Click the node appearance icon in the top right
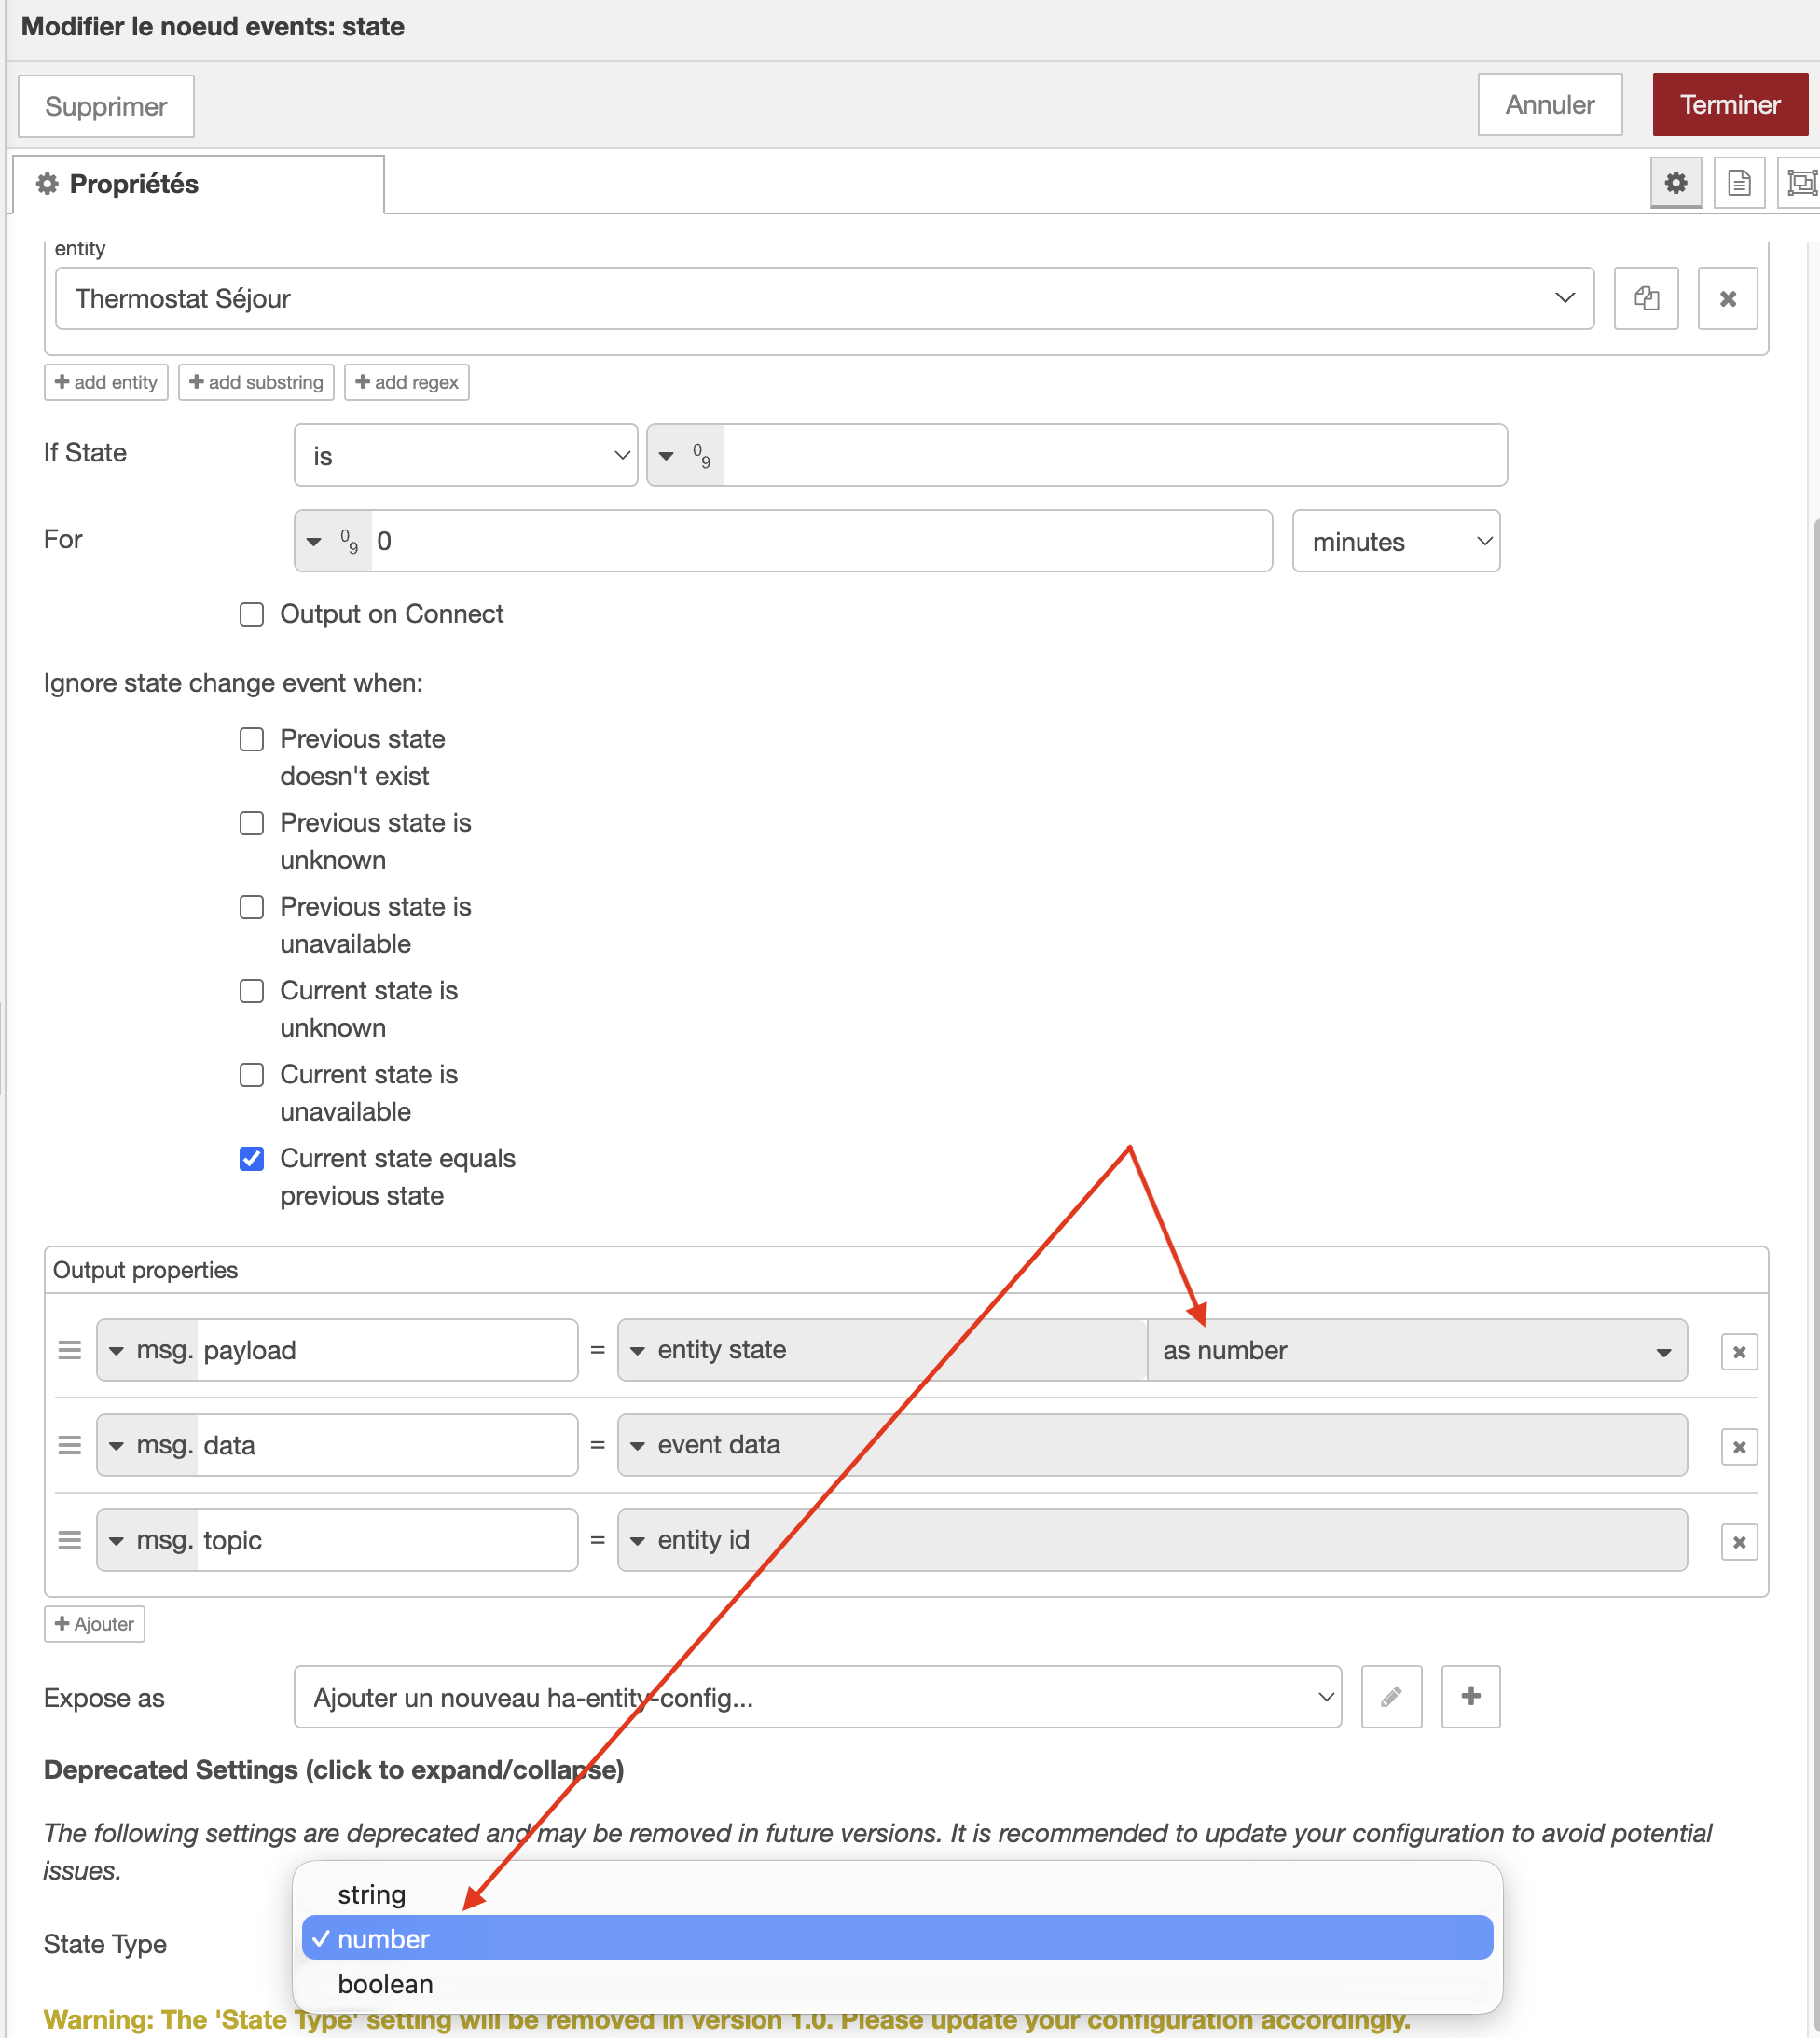 [x=1800, y=183]
